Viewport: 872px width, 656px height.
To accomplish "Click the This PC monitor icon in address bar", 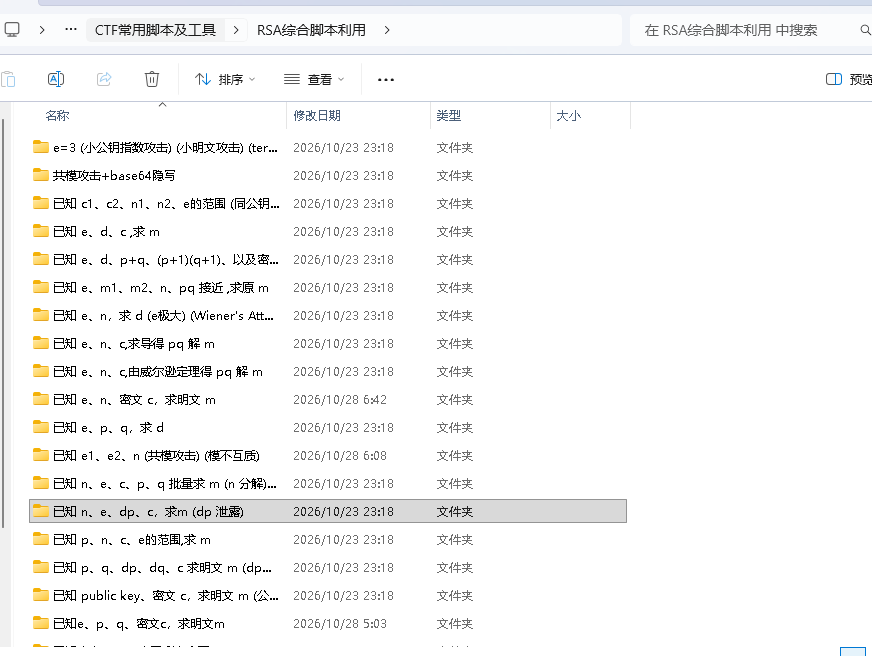I will [x=12, y=29].
